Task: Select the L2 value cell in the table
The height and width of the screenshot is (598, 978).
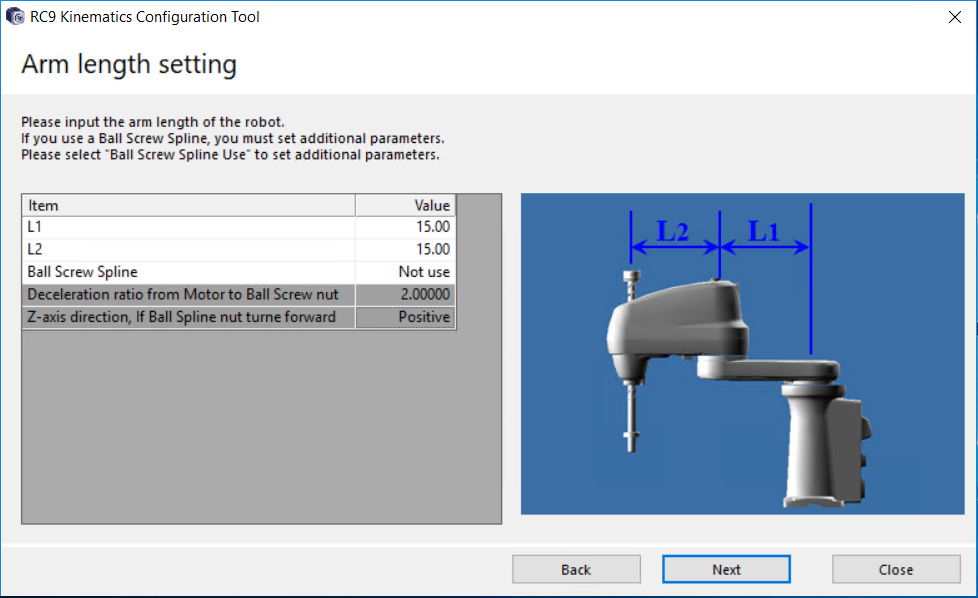Action: (405, 249)
